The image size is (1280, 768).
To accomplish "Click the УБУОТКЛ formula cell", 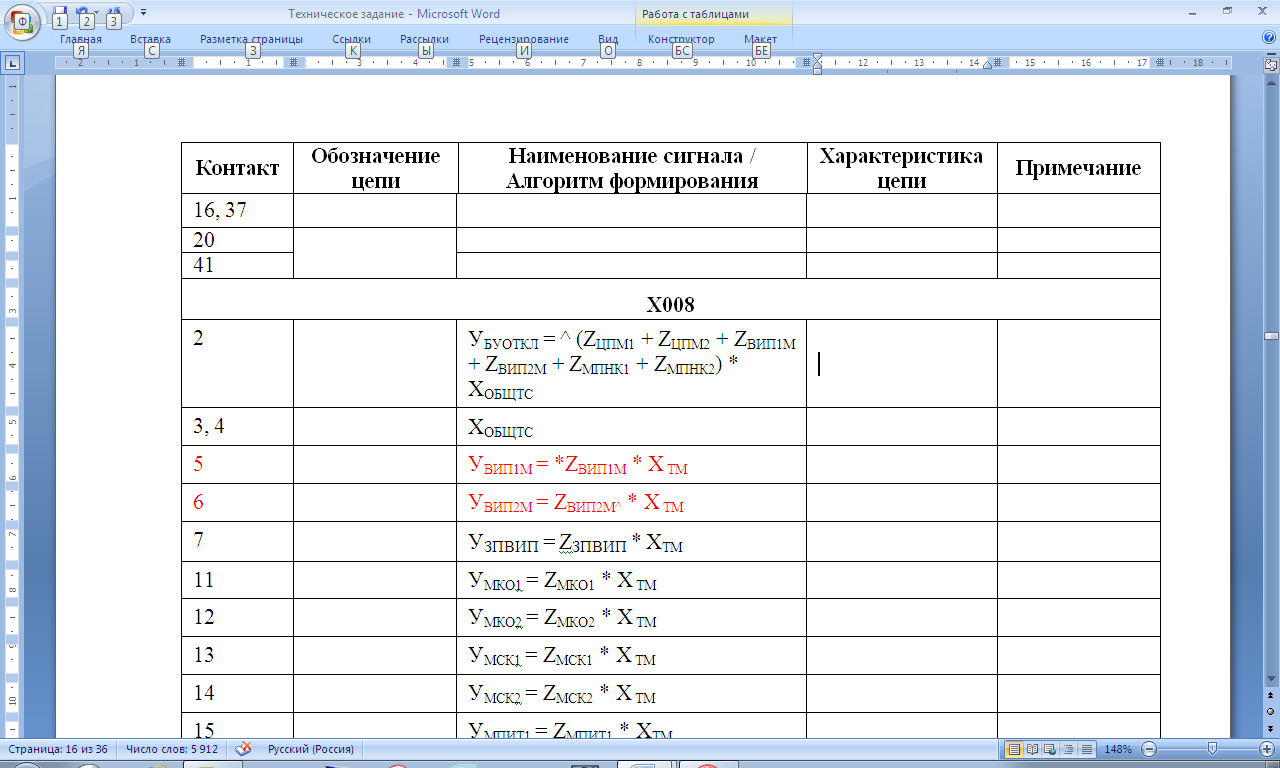I will pyautogui.click(x=632, y=364).
